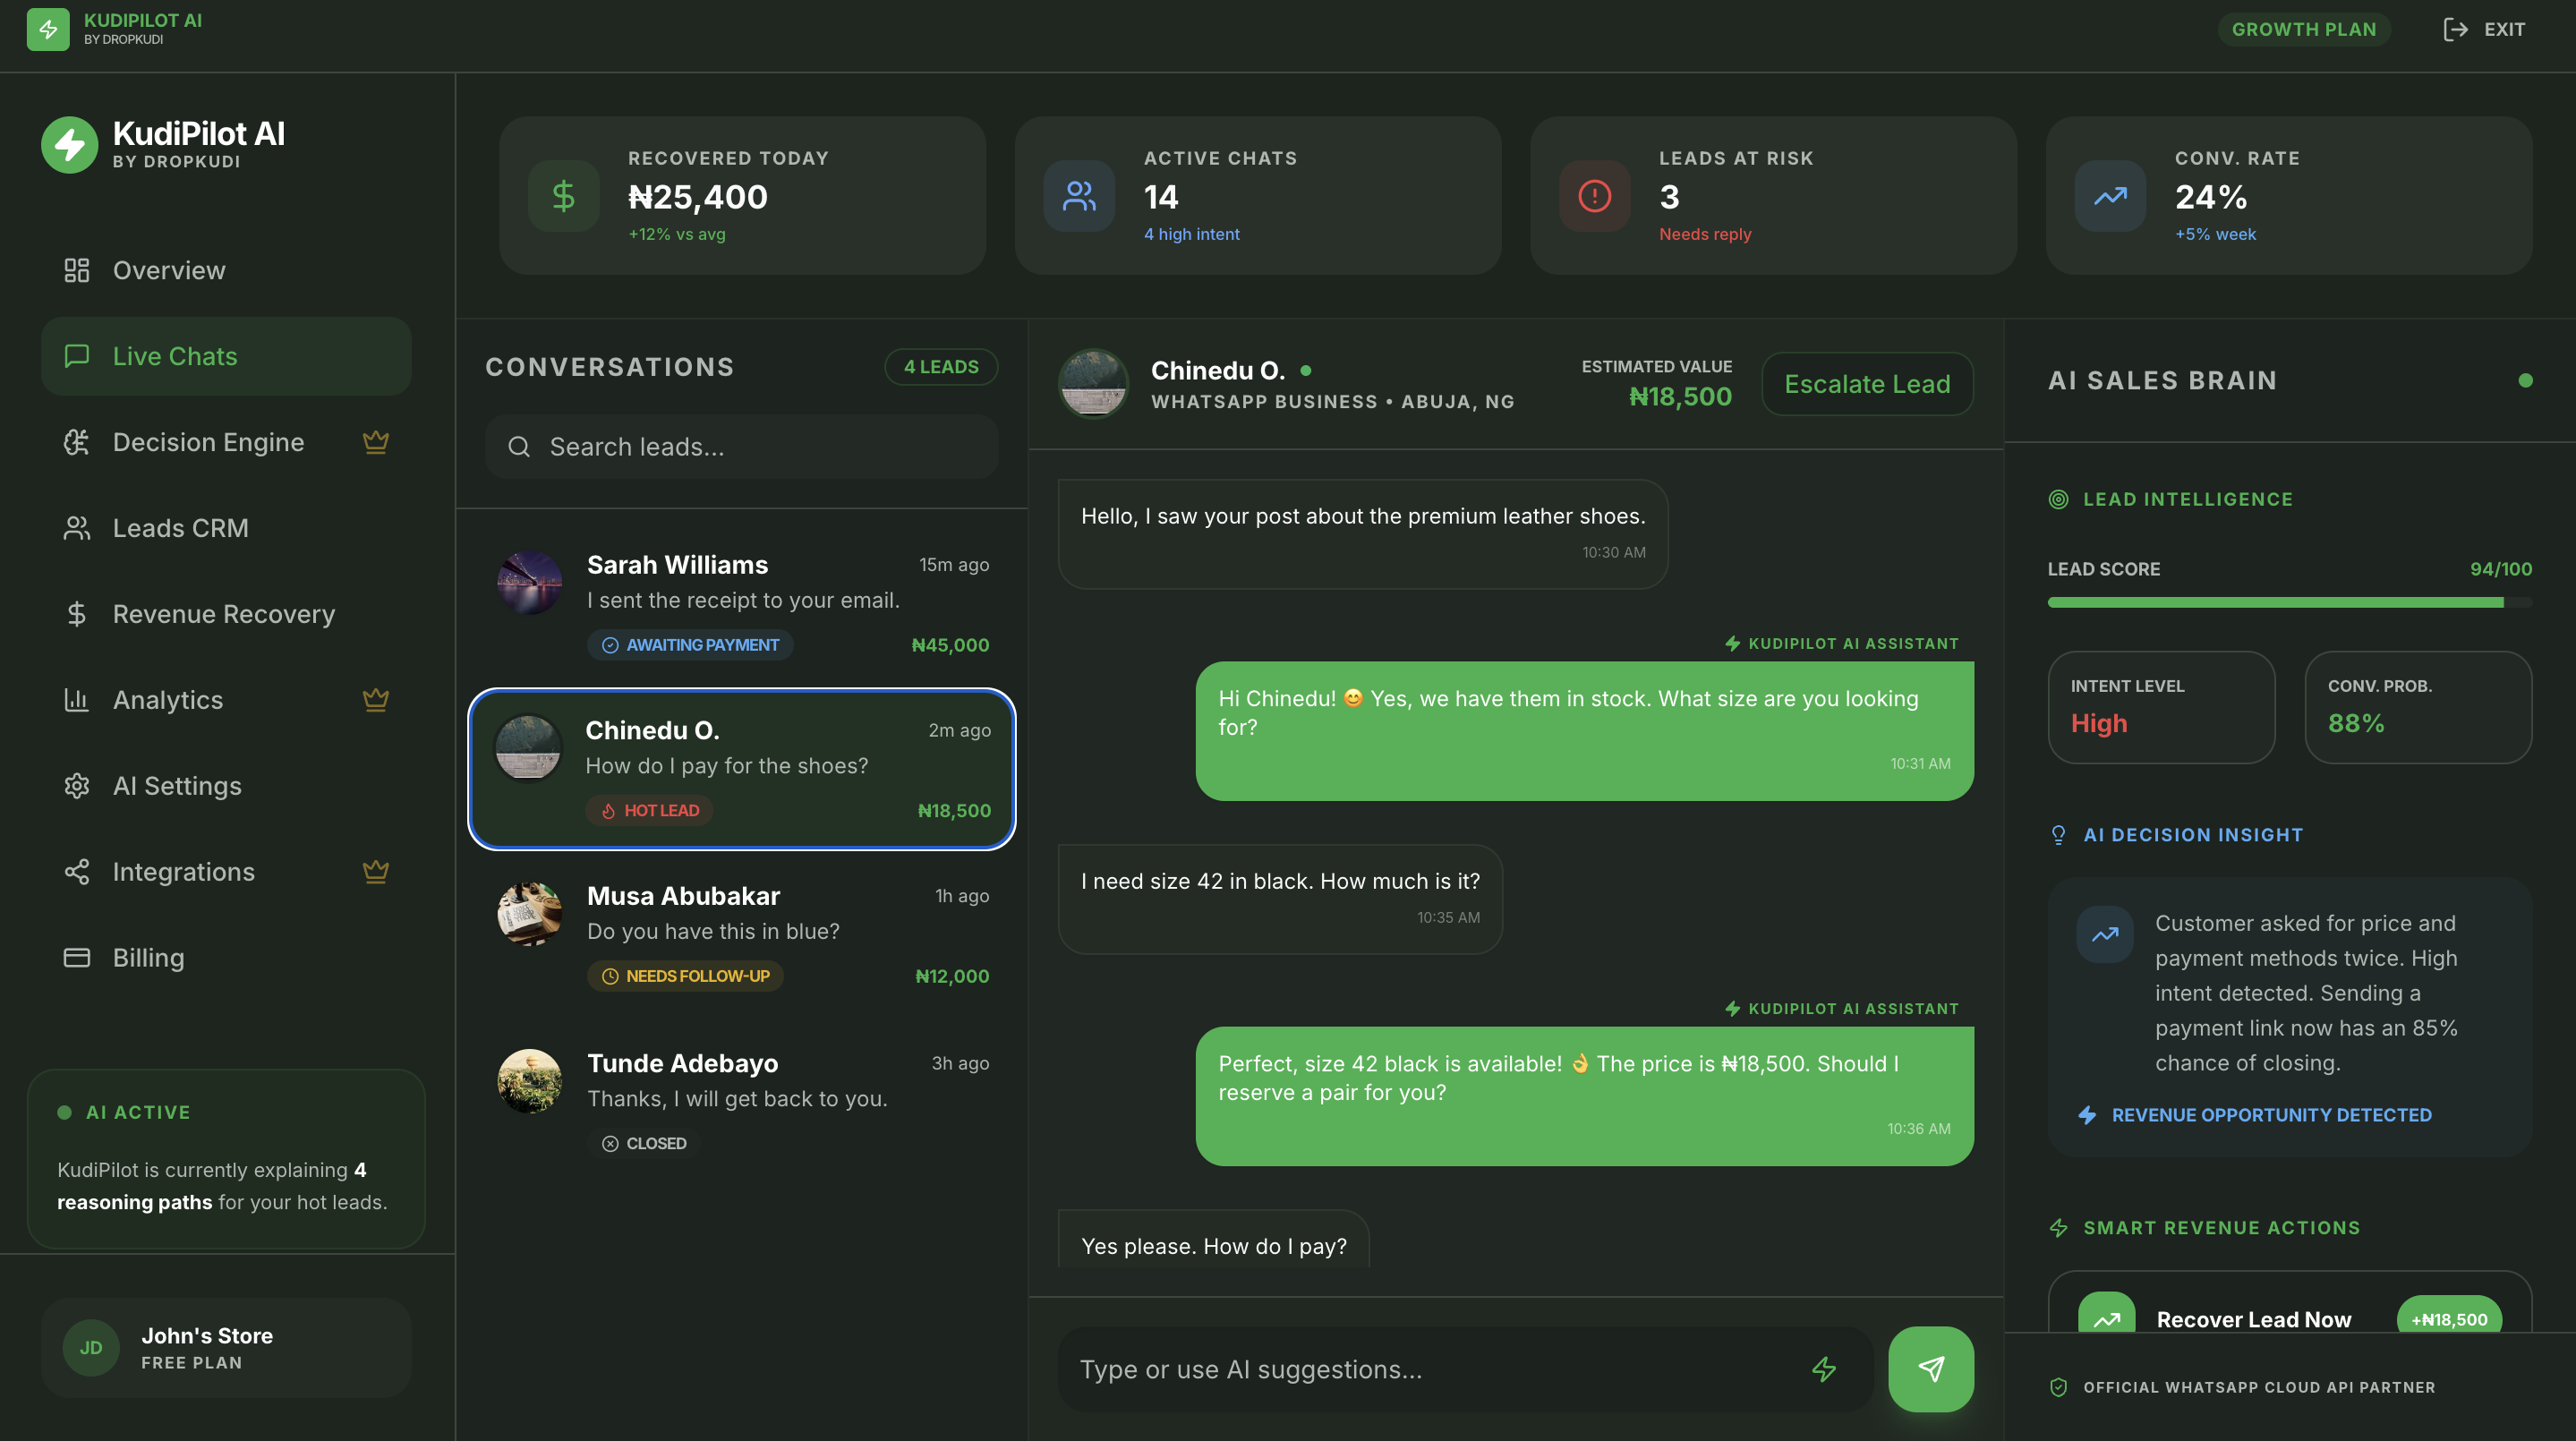Screen dimensions: 2576x1441
Task: Click the JD avatar
Action: 91,1348
